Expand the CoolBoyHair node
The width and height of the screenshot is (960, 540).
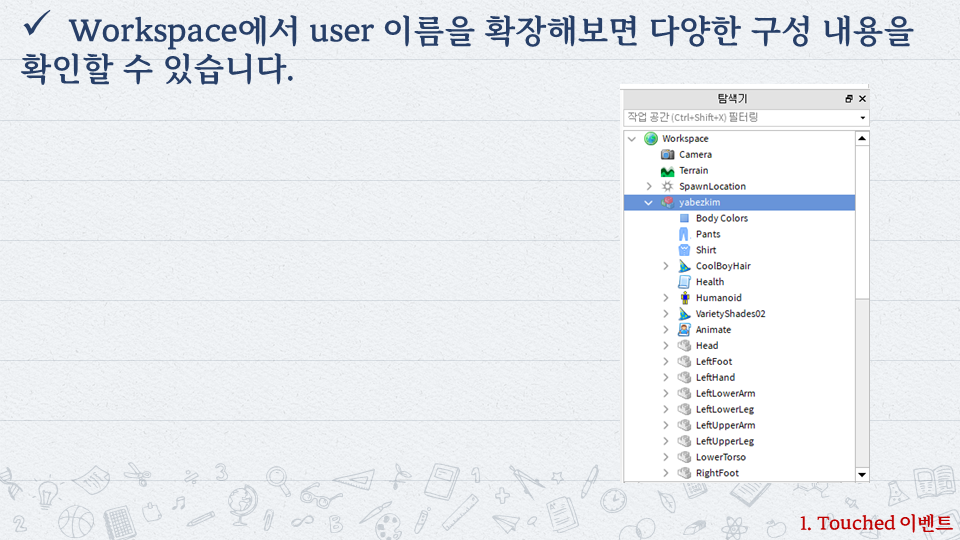pos(666,266)
